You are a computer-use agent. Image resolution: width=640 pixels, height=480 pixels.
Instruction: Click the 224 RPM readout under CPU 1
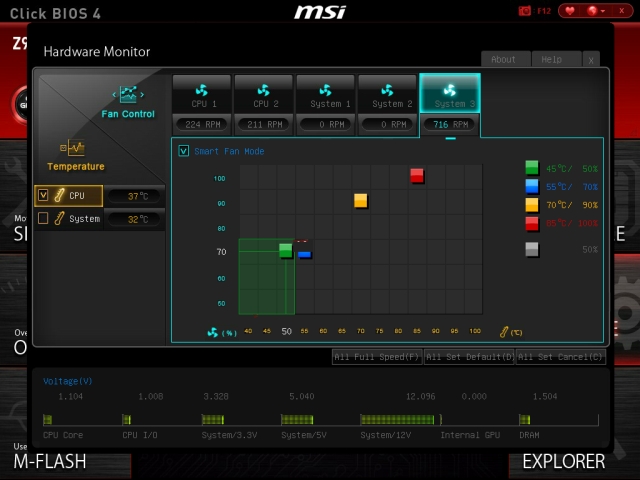(x=202, y=124)
